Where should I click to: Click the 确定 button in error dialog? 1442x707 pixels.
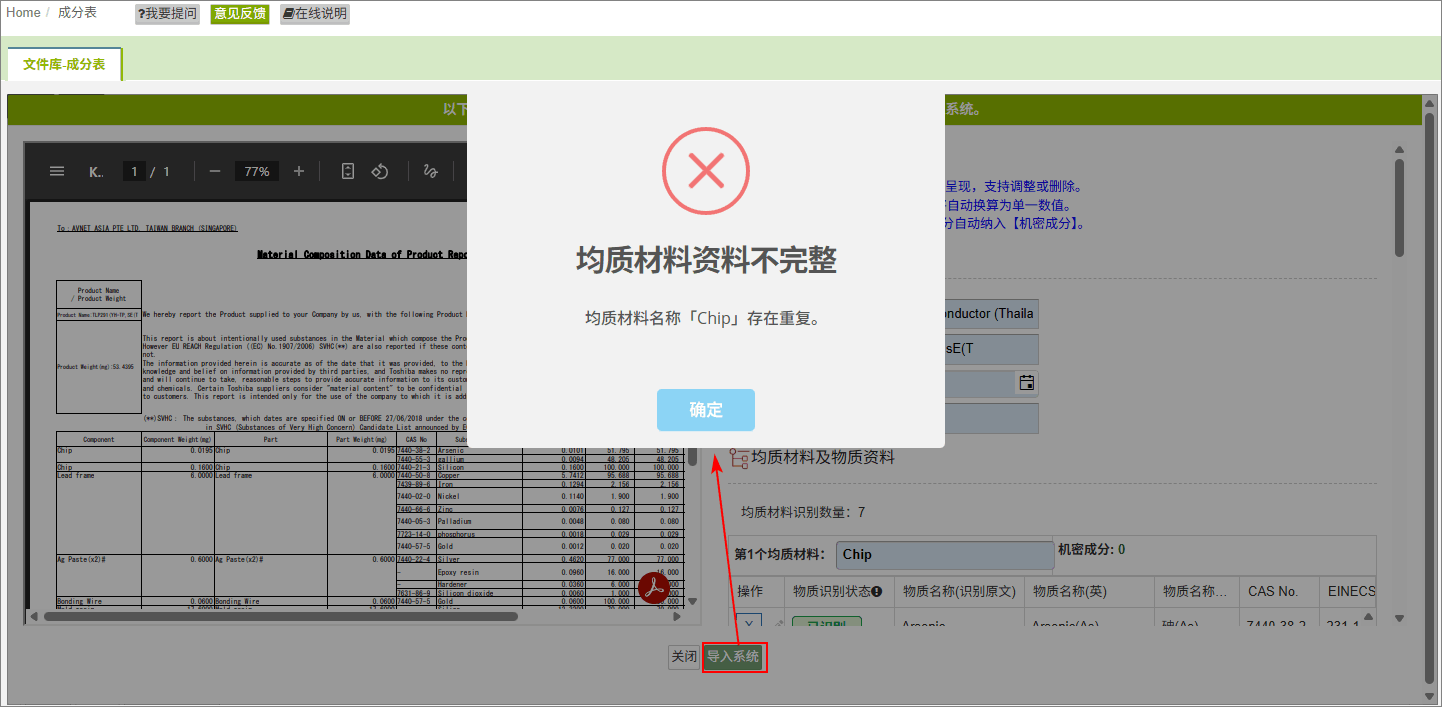coord(706,410)
